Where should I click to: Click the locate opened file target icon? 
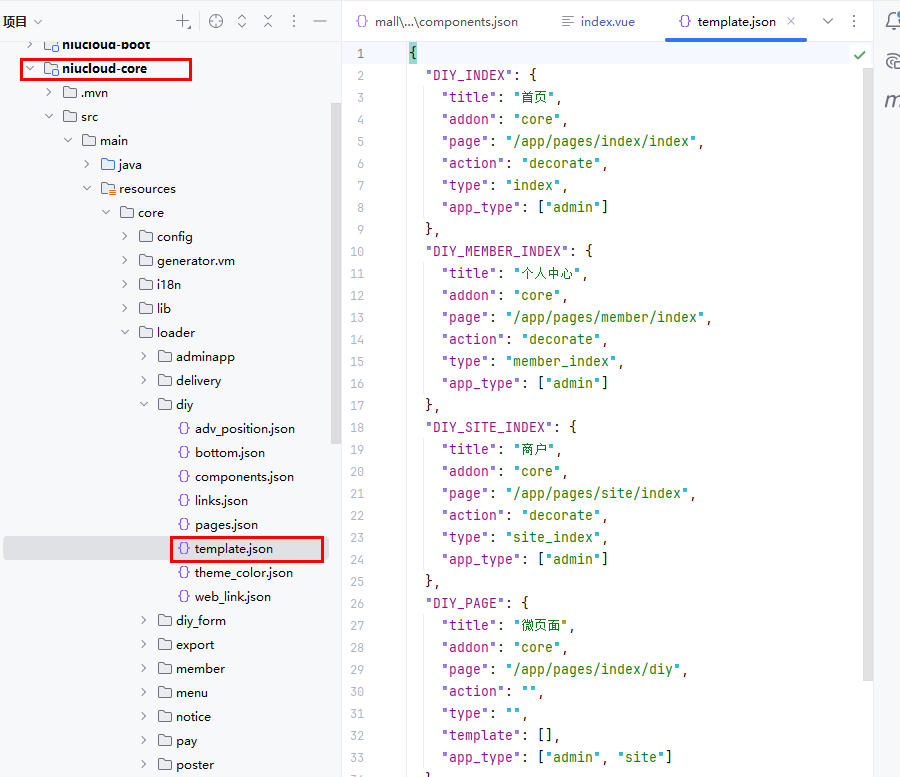216,21
